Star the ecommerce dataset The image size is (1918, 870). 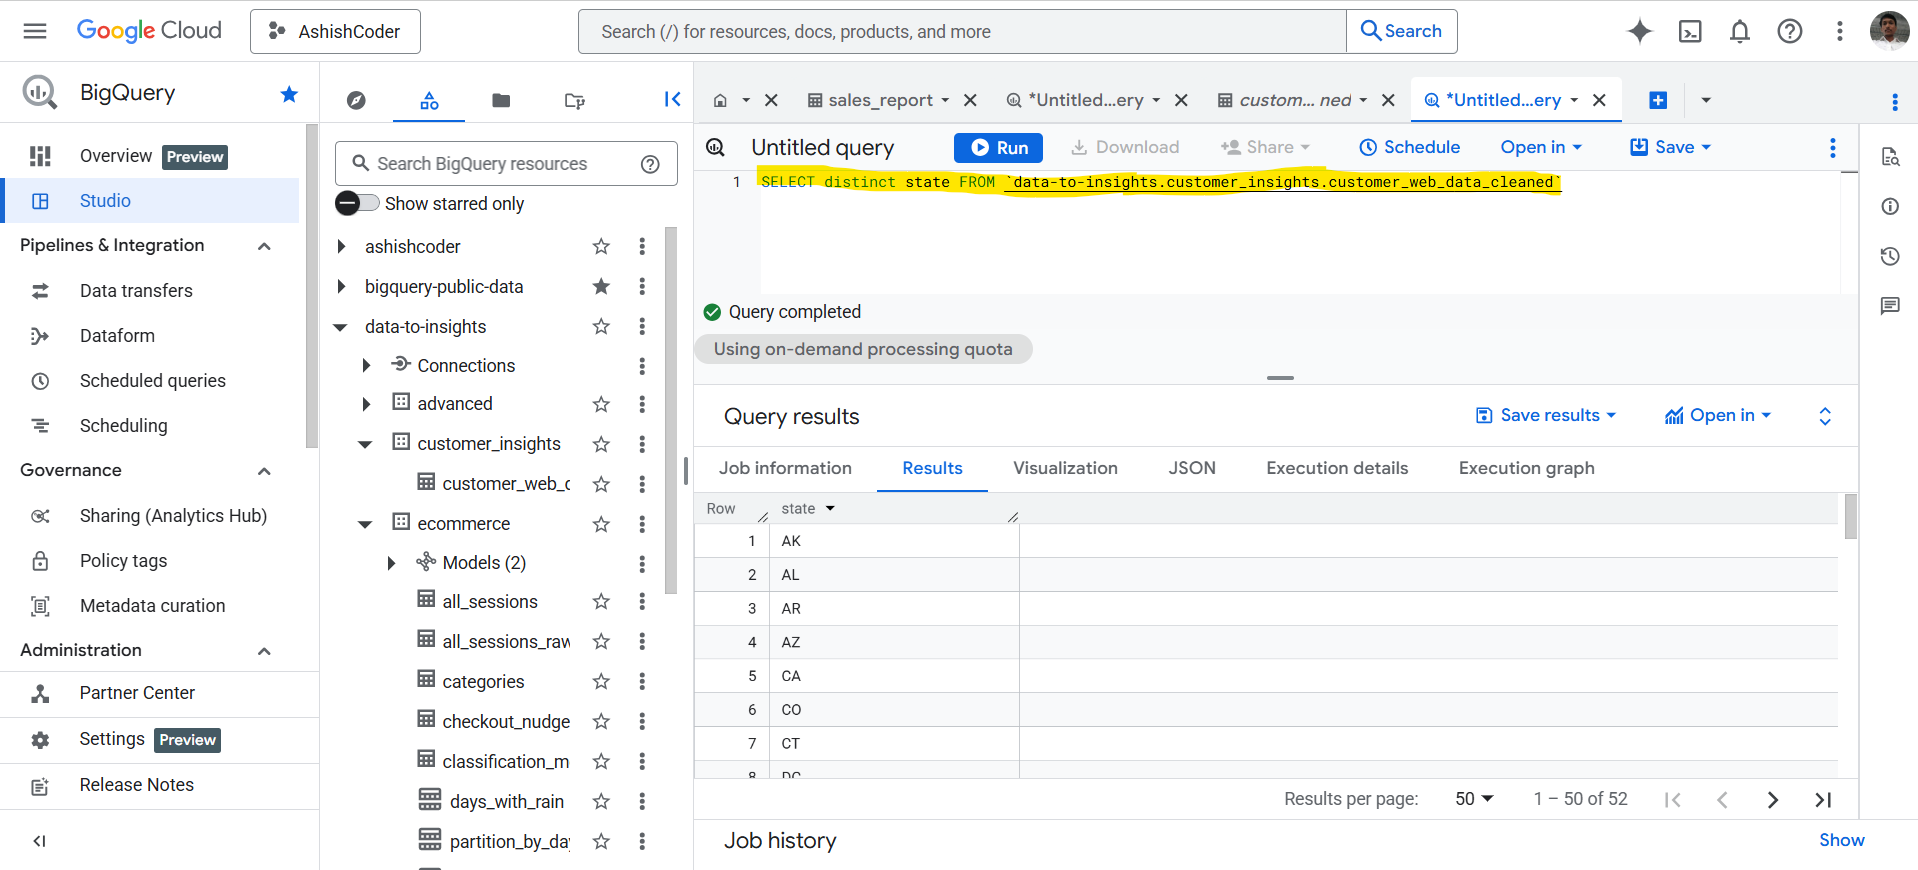tap(601, 524)
